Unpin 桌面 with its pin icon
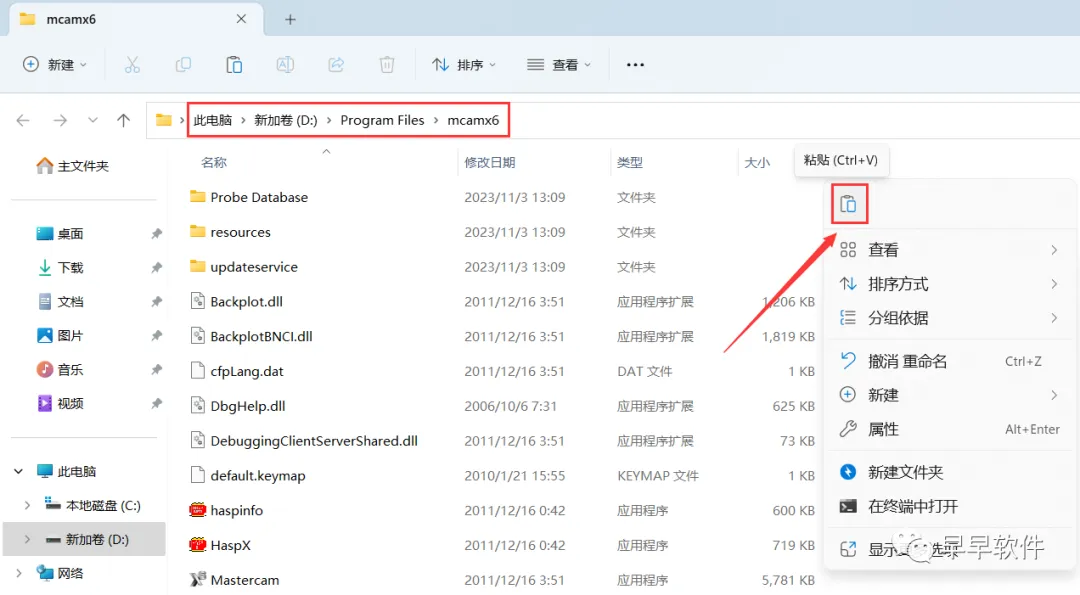 click(x=156, y=233)
